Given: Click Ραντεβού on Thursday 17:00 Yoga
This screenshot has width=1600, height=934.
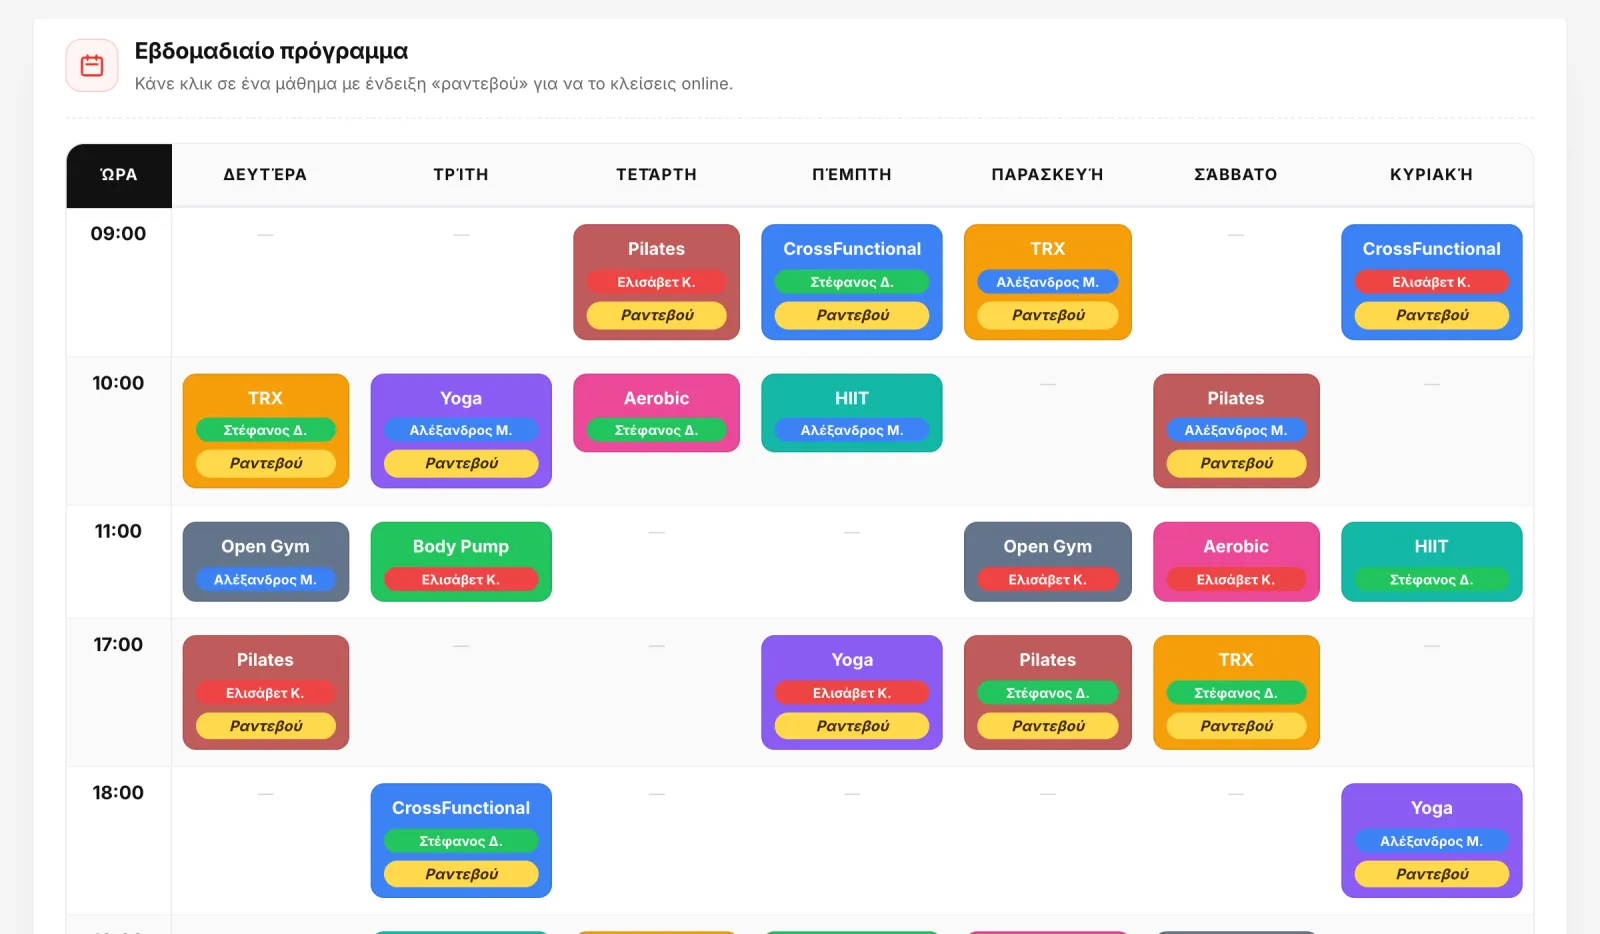Looking at the screenshot, I should click(x=852, y=726).
